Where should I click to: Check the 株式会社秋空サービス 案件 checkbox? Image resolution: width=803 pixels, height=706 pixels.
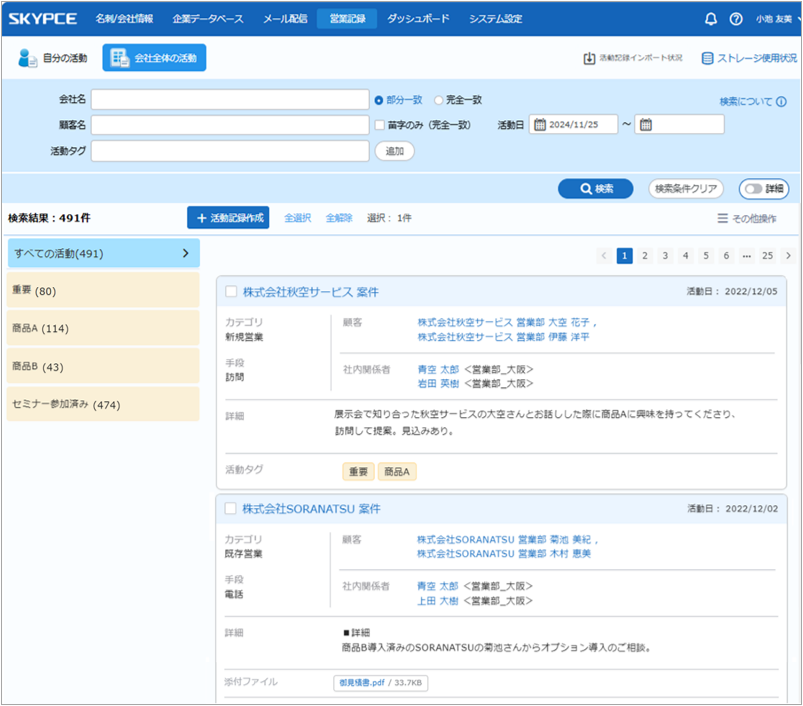click(231, 292)
